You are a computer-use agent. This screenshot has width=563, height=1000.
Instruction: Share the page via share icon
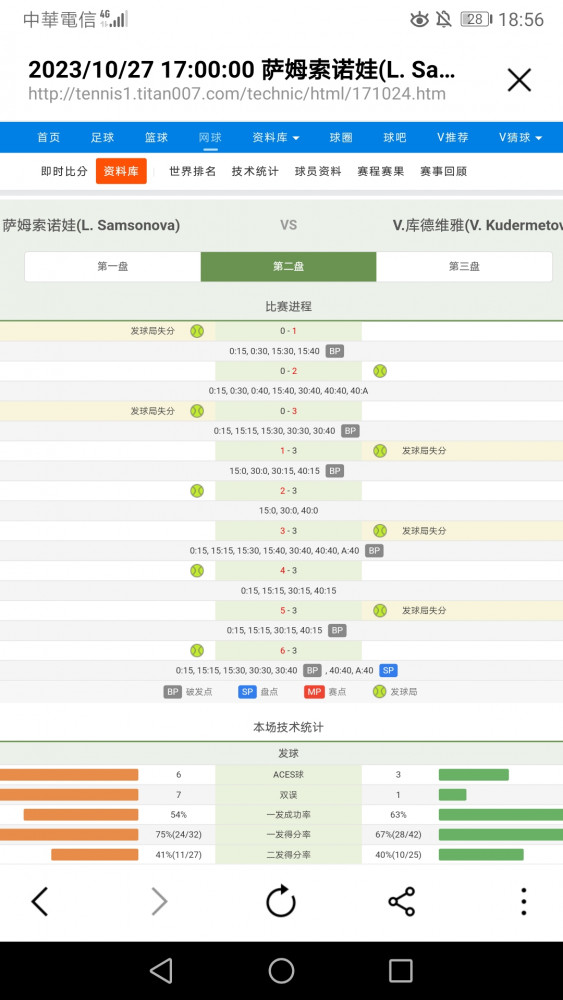(402, 902)
